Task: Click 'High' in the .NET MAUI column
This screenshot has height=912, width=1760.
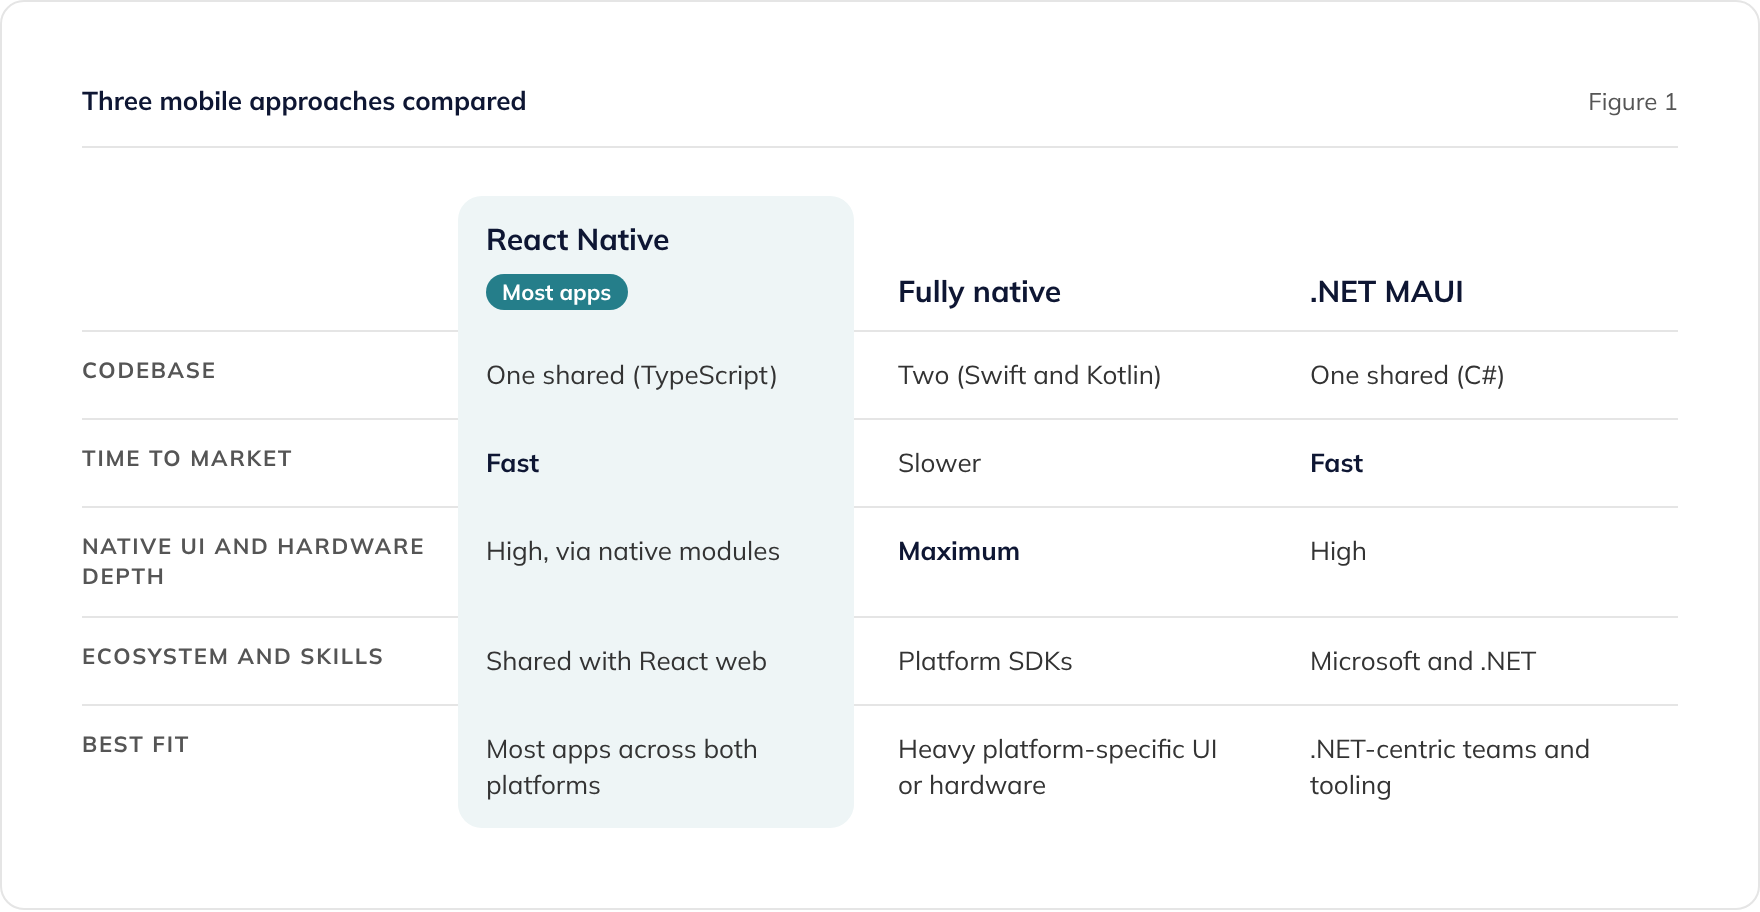Action: point(1338,552)
